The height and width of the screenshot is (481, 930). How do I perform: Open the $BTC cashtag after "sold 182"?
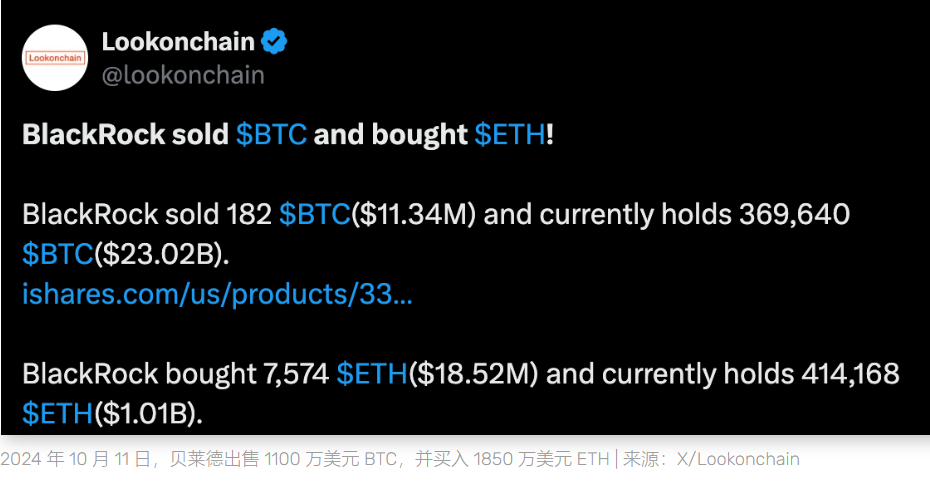point(314,215)
